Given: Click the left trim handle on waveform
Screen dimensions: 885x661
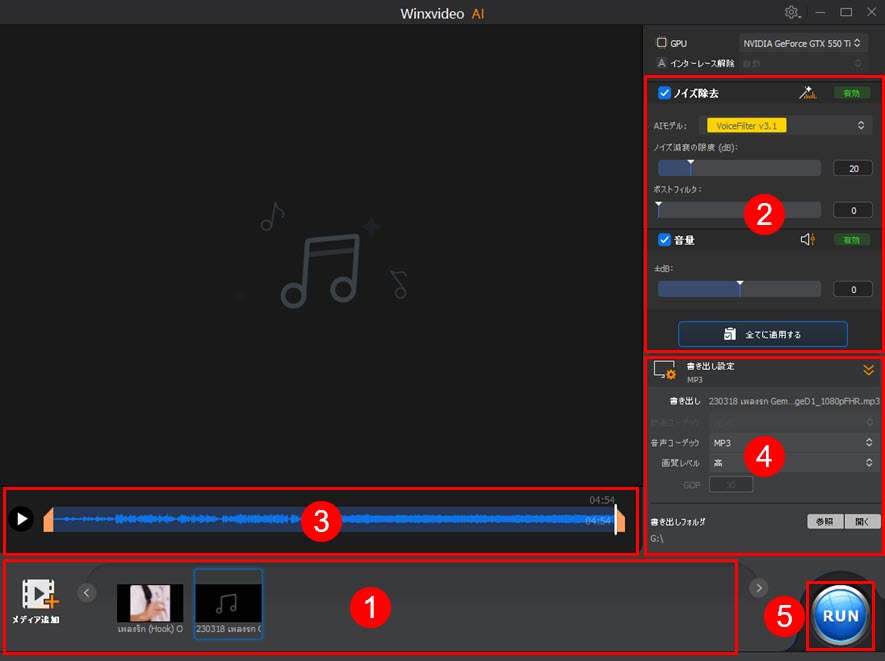Looking at the screenshot, I should [49, 519].
